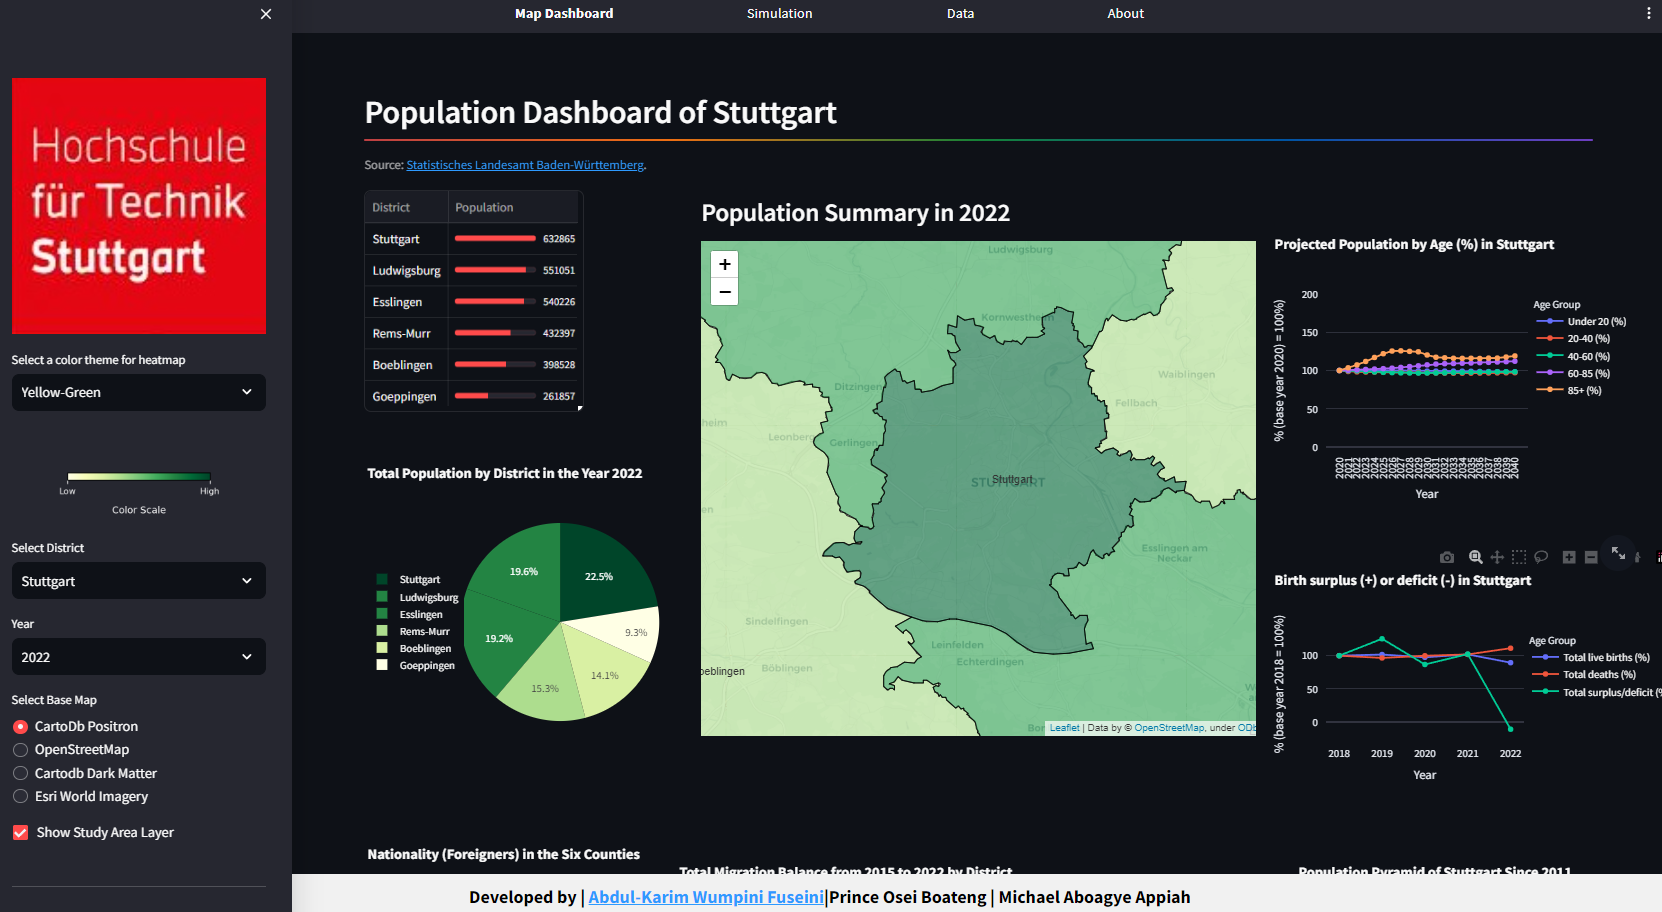Toggle the Total surplus/deficit legend series

coord(1595,692)
